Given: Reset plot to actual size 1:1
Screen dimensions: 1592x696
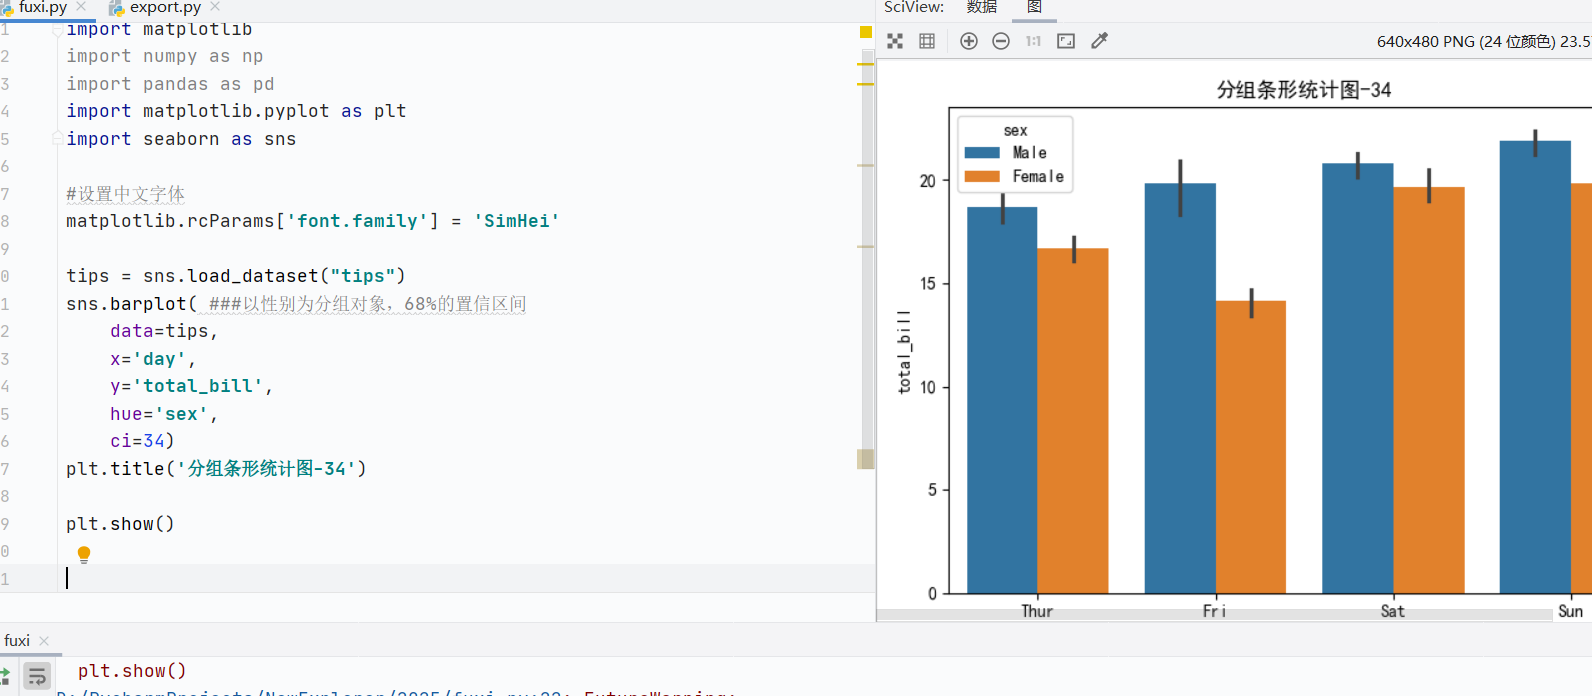Looking at the screenshot, I should pos(1033,41).
